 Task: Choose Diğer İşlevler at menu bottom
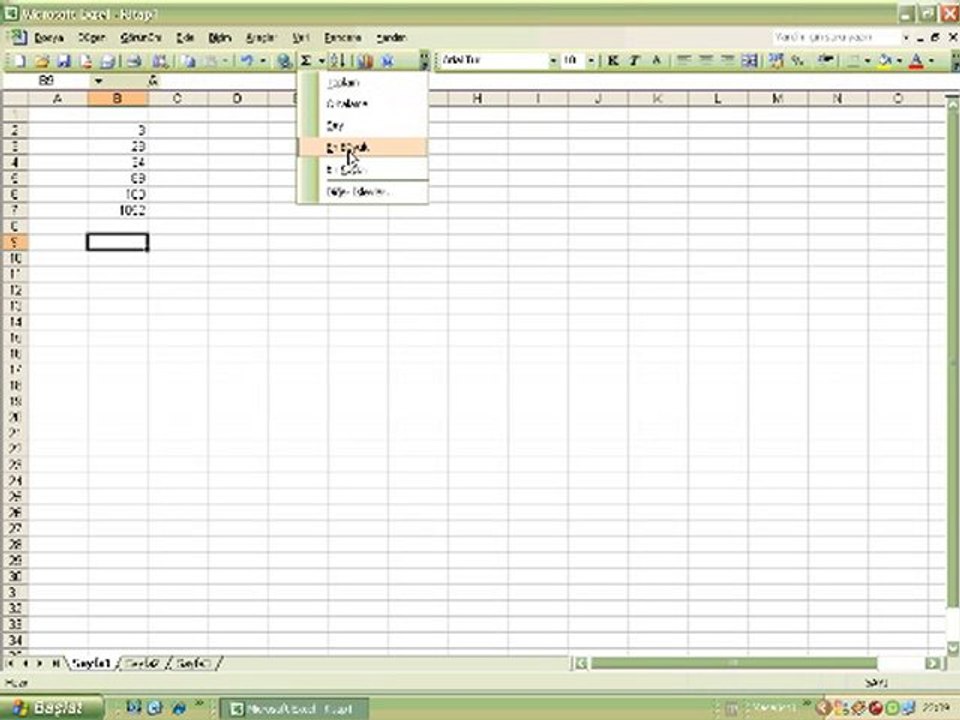click(362, 192)
